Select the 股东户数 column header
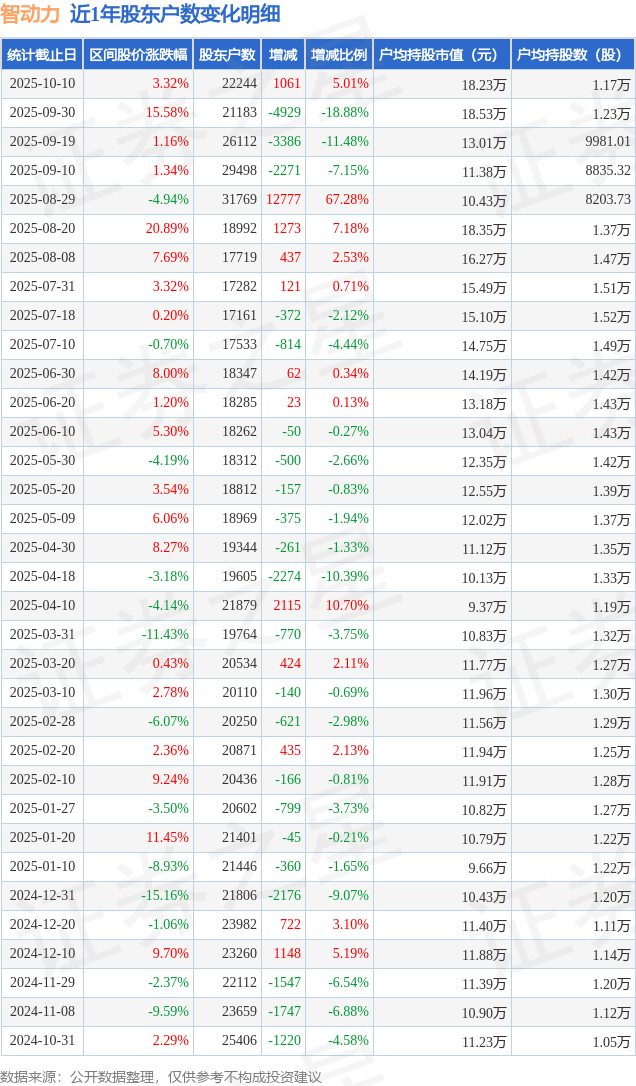This screenshot has width=636, height=1086. (x=227, y=55)
